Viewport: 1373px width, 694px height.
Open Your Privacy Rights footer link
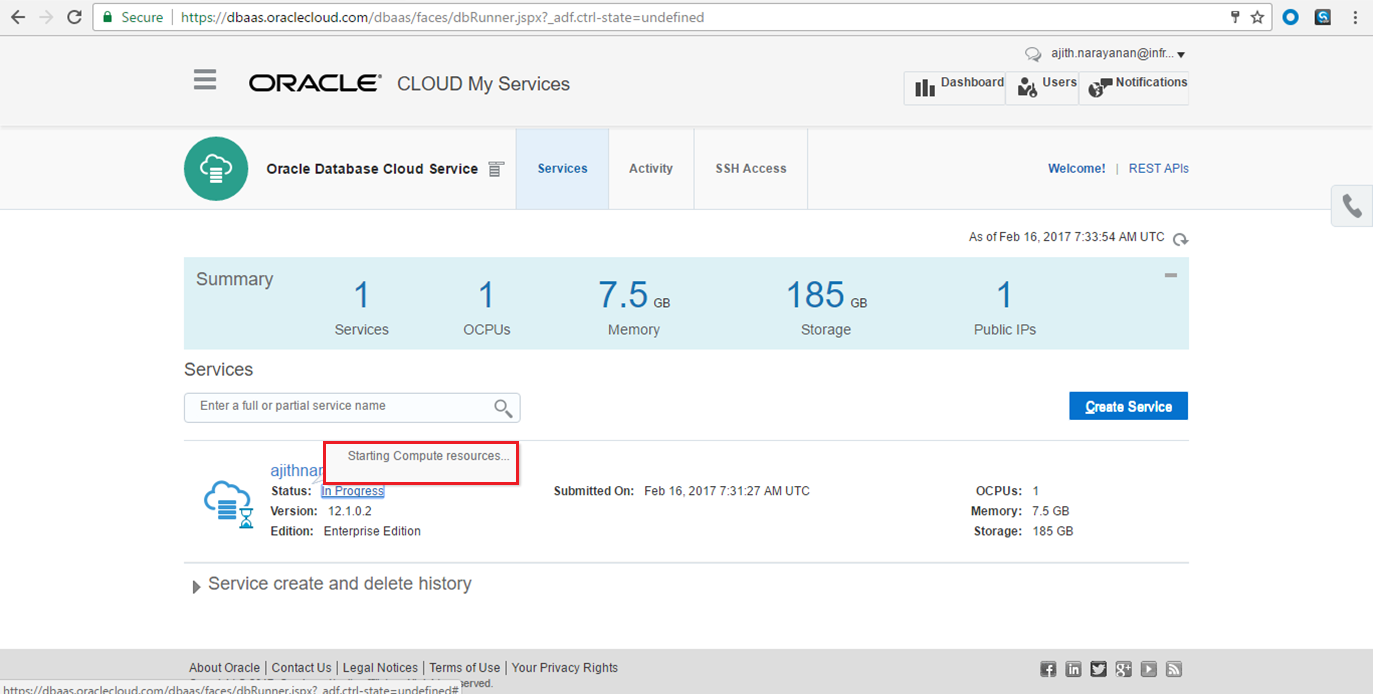pyautogui.click(x=565, y=668)
